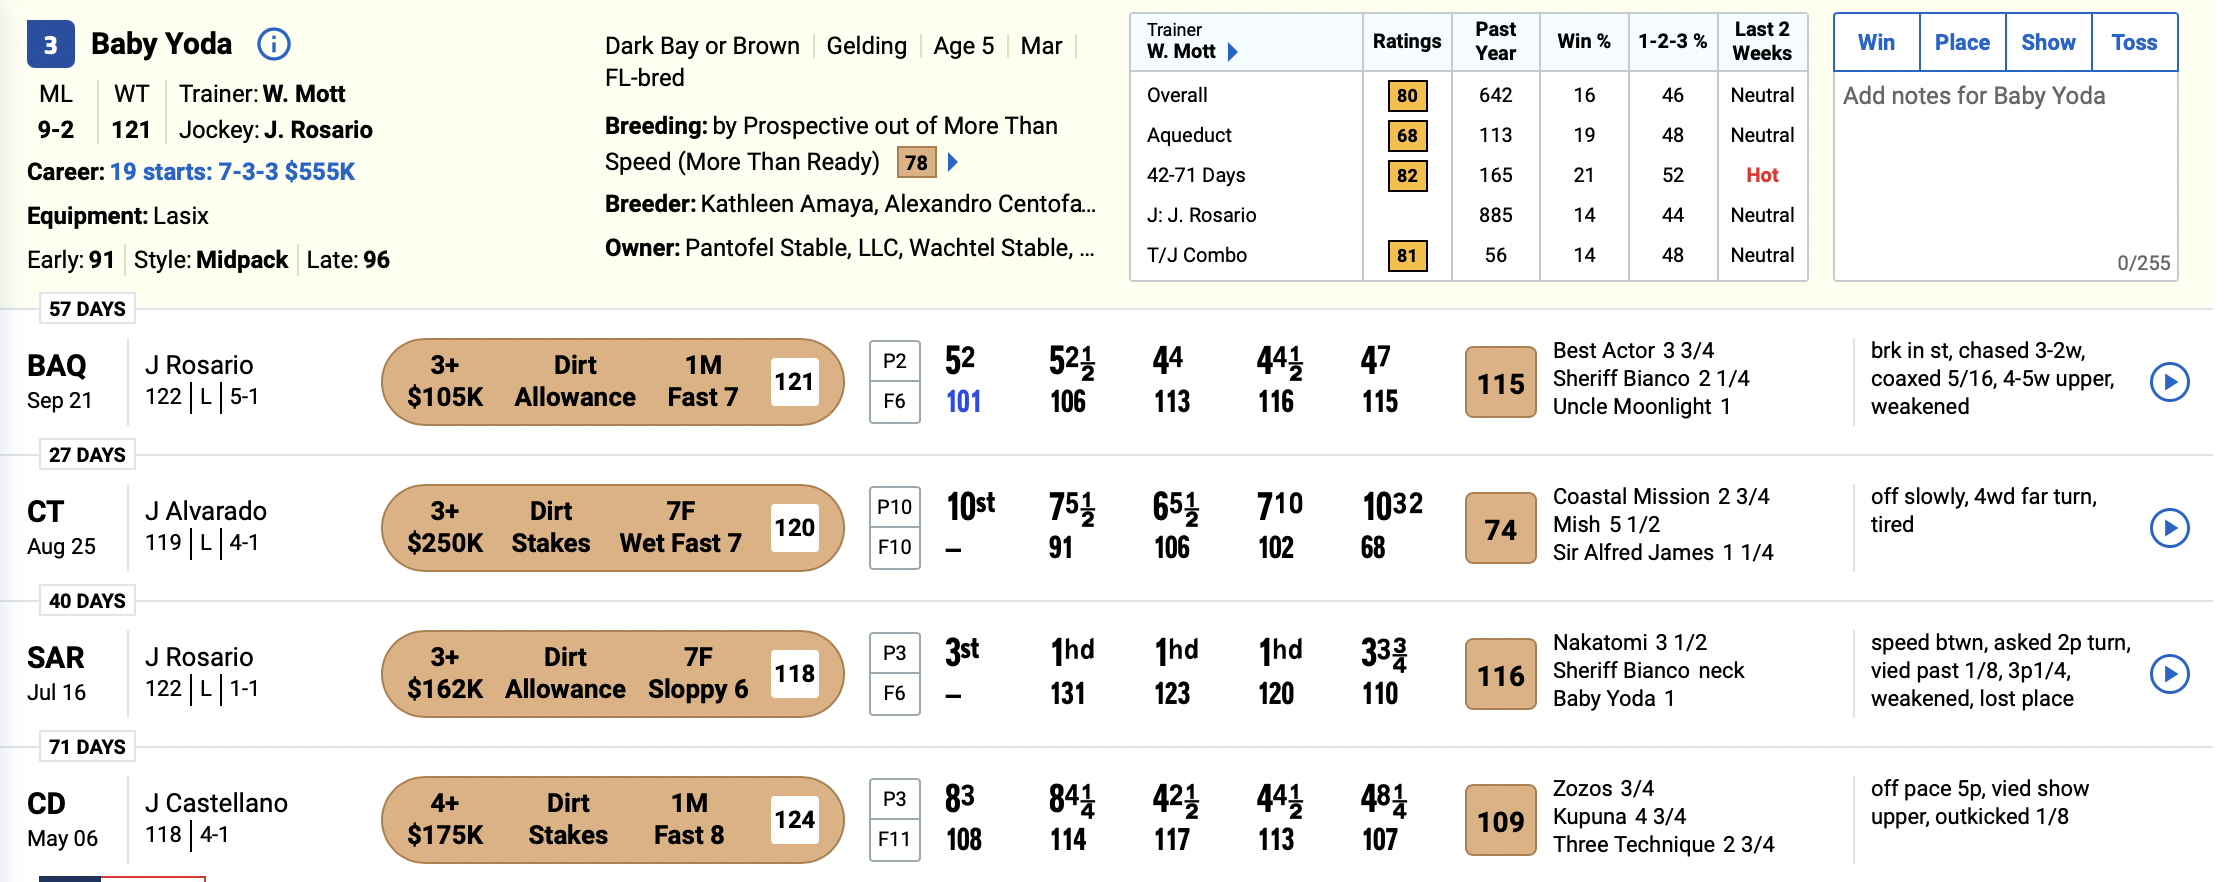Click the number 3 saddlecloth badge
This screenshot has width=2226, height=882.
pyautogui.click(x=50, y=45)
